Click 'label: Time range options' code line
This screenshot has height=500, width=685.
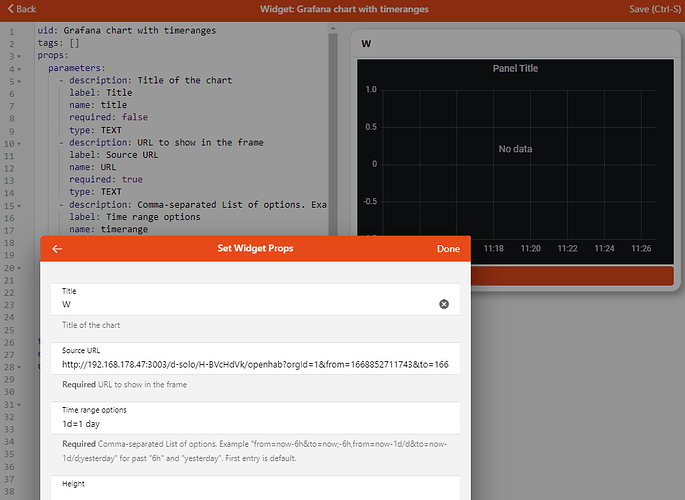[135, 217]
